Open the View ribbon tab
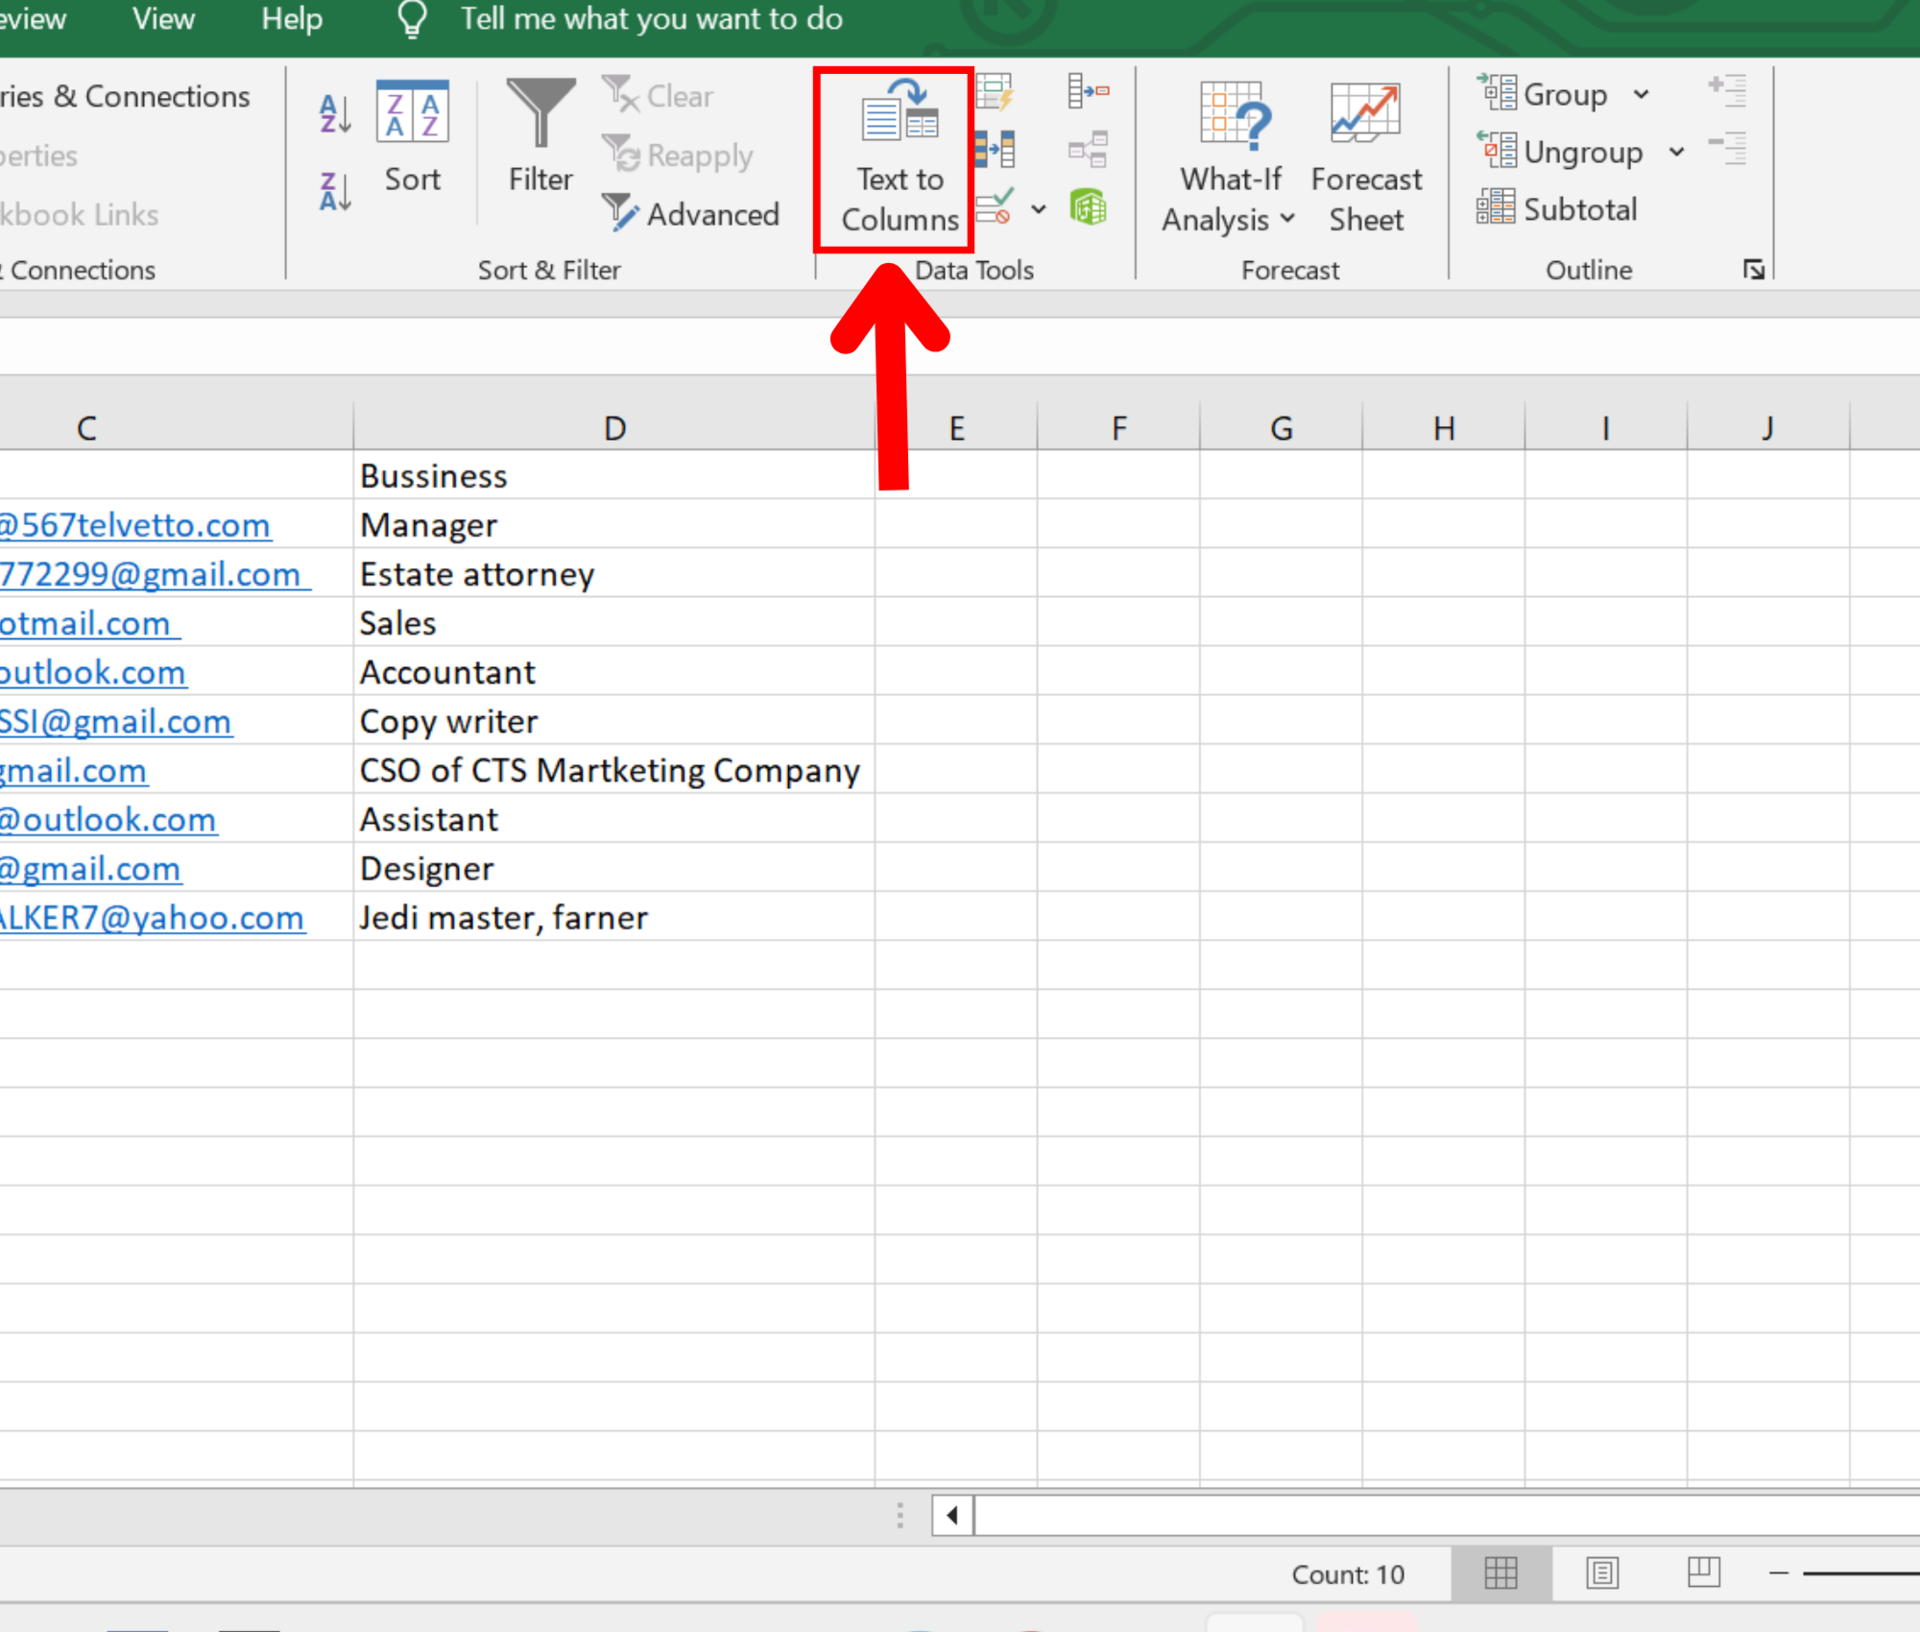Screen dimensions: 1920x1632 [x=163, y=19]
